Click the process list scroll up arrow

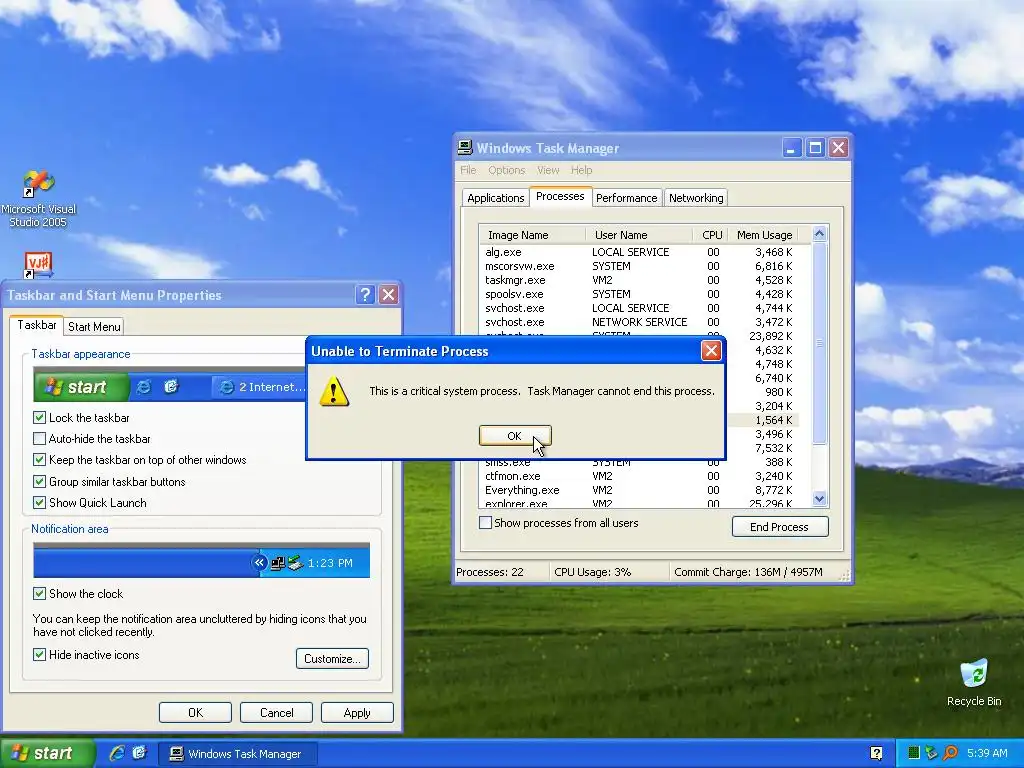820,234
